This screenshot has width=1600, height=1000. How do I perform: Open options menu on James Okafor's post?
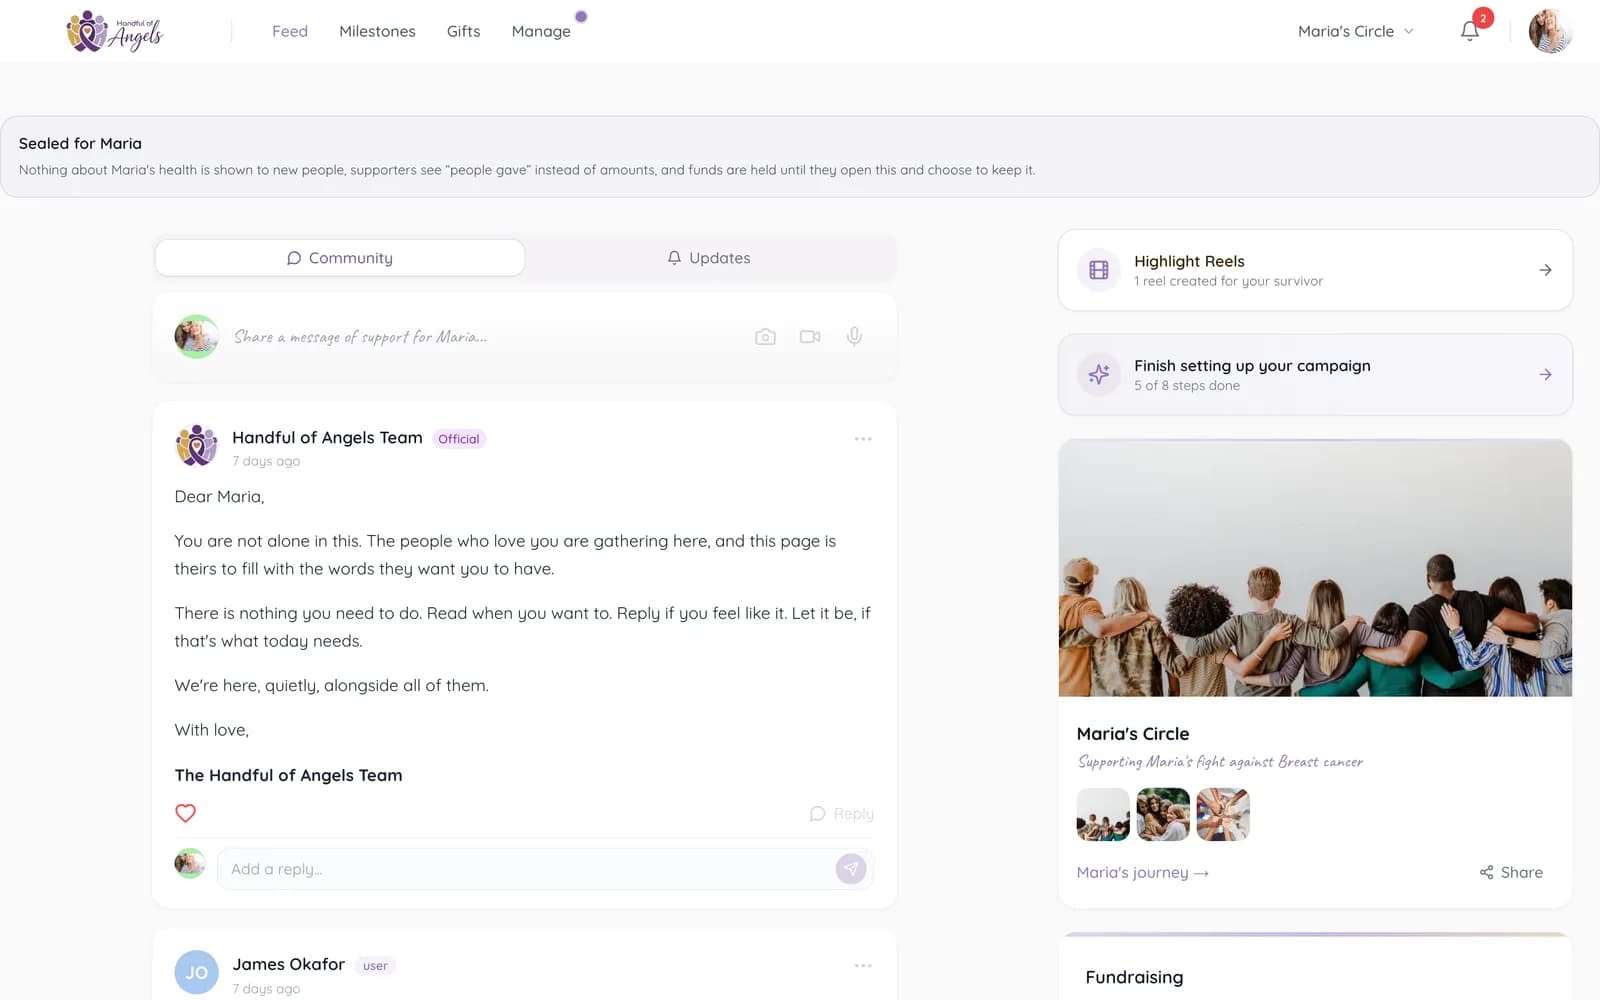[863, 966]
